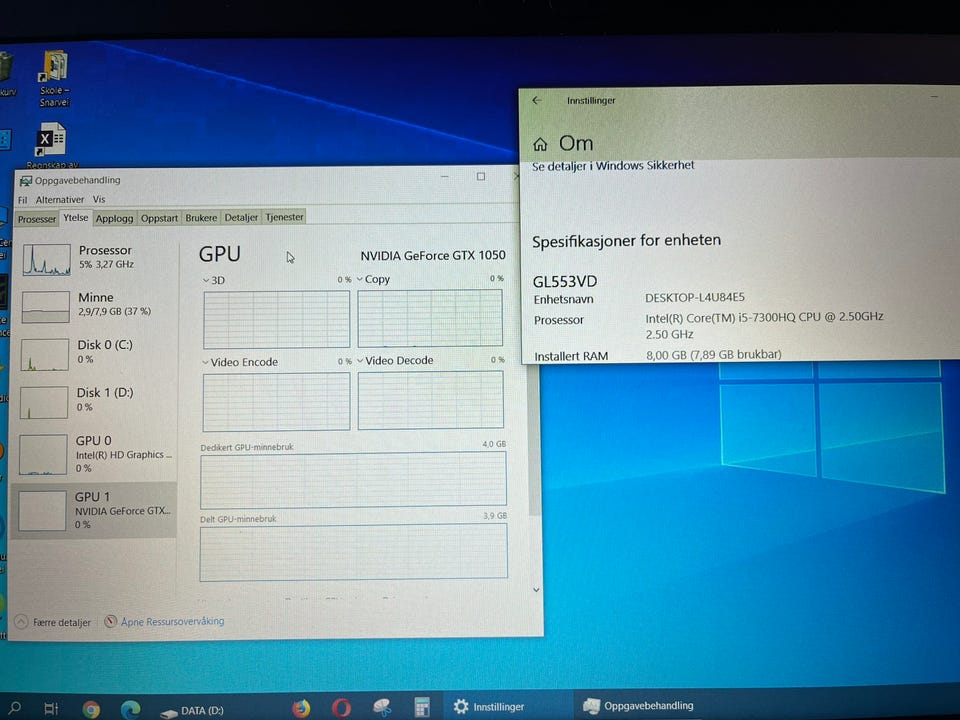Viewport: 960px width, 720px height.
Task: Minimize the Oppgavebehandling window
Action: [x=445, y=177]
